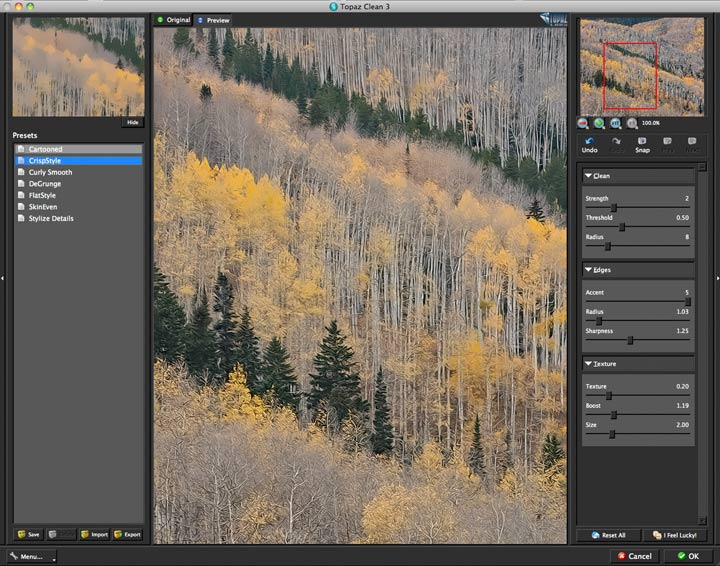Click the Sharpness slider handle

[630, 340]
